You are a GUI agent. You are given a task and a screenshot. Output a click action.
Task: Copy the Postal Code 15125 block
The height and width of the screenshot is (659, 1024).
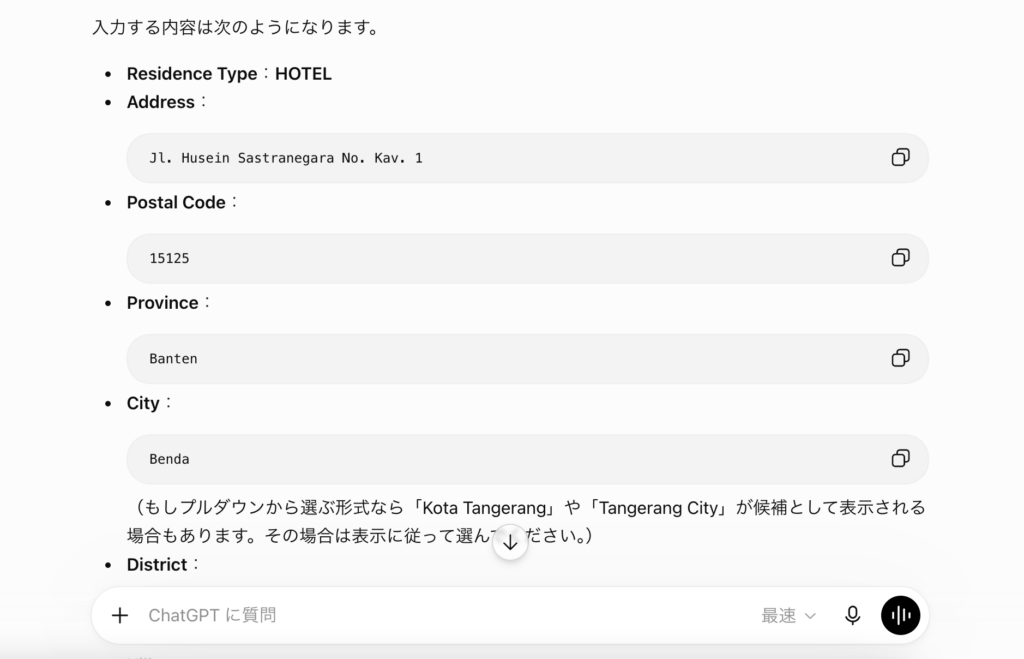tap(900, 258)
